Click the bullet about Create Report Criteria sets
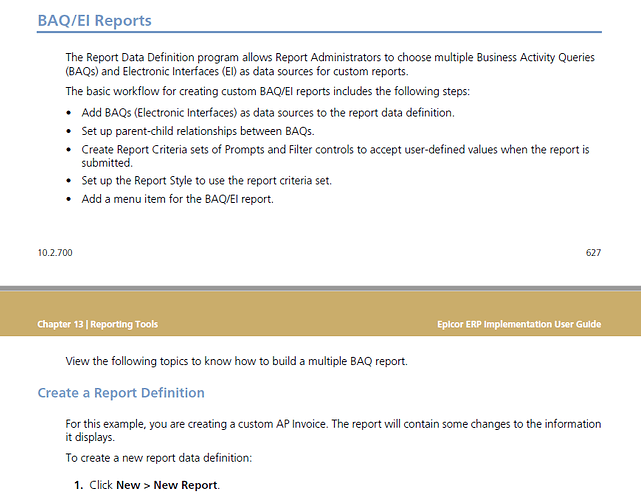 (335, 156)
